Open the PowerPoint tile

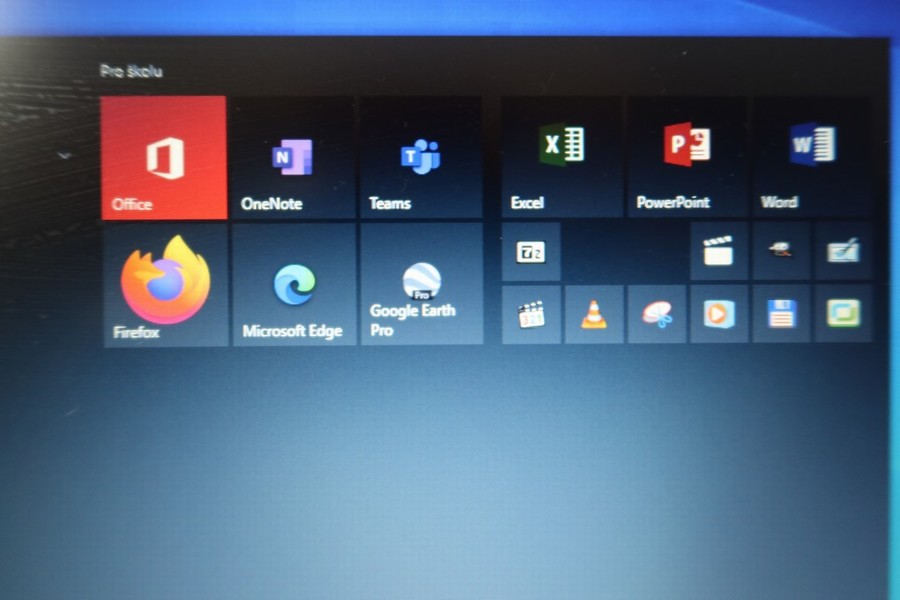click(688, 157)
